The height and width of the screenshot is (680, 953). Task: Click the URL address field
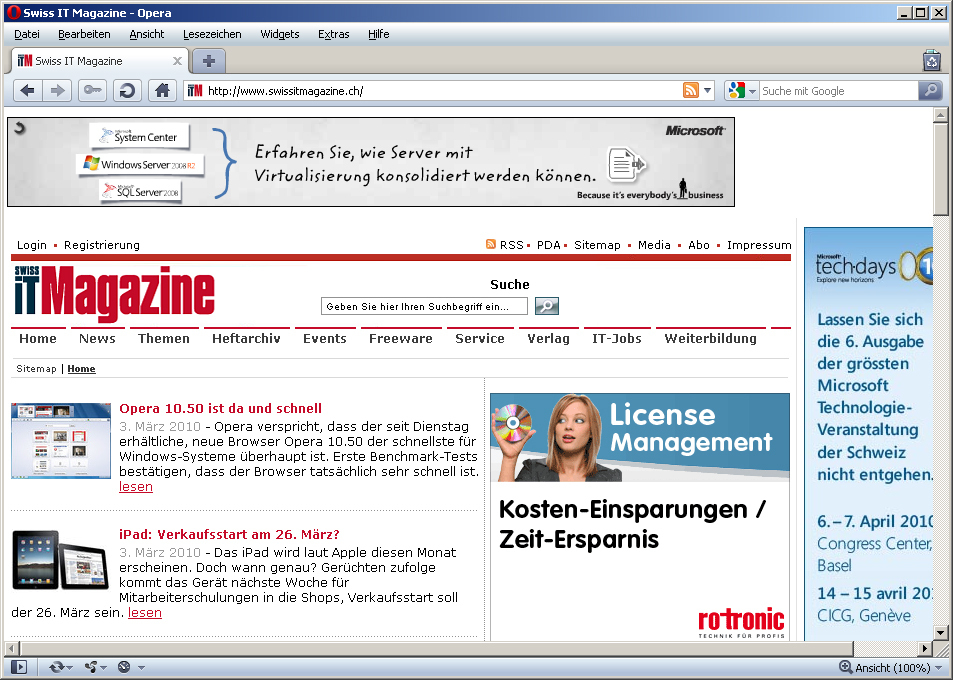[x=444, y=91]
